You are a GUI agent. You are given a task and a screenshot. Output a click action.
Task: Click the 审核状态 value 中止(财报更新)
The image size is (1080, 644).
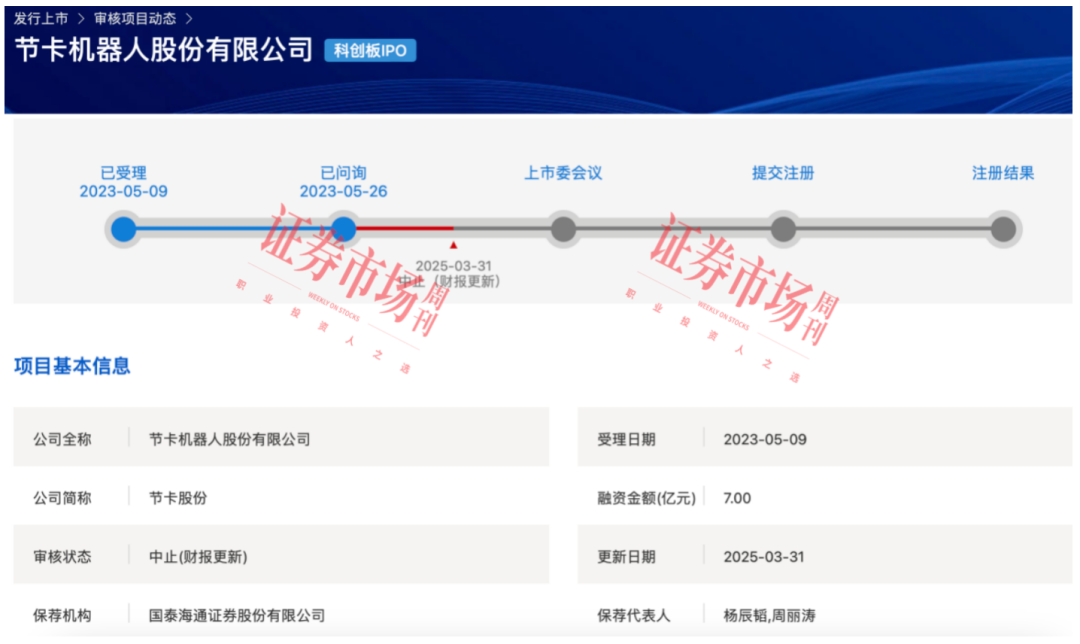tap(198, 557)
